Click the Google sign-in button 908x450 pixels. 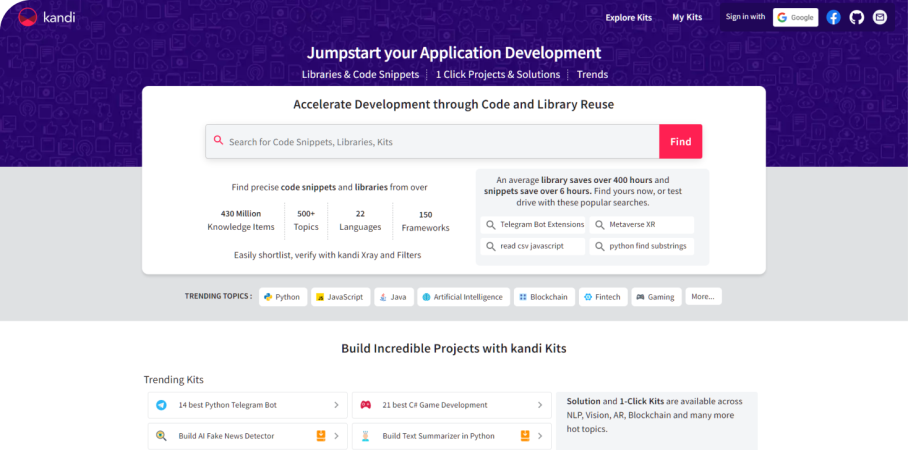click(795, 17)
